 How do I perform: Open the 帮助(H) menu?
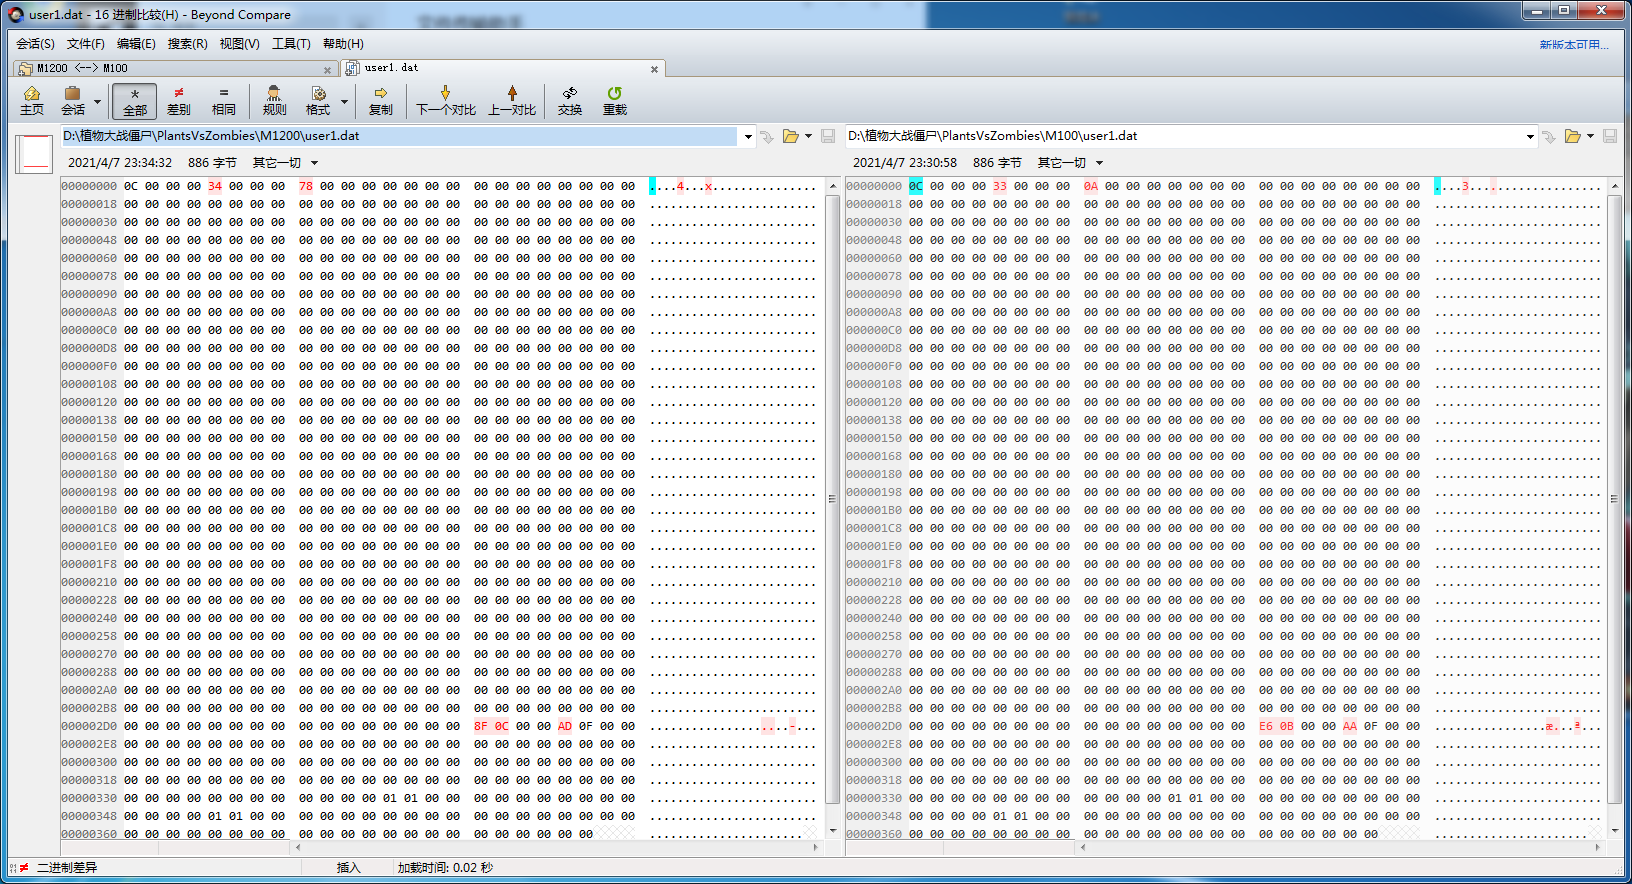coord(343,44)
